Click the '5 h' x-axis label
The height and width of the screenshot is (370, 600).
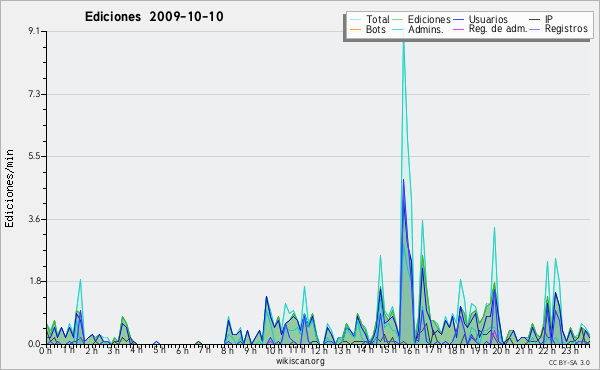point(159,350)
